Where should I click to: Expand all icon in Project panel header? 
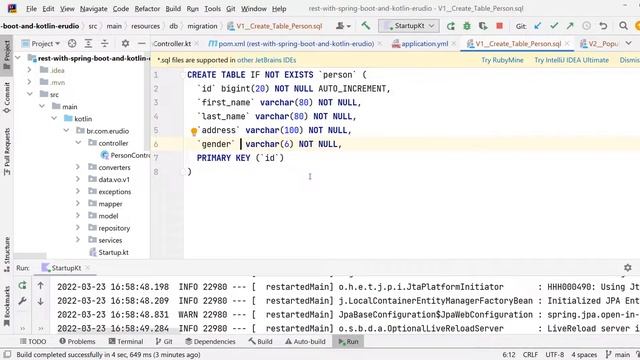[x=88, y=43]
